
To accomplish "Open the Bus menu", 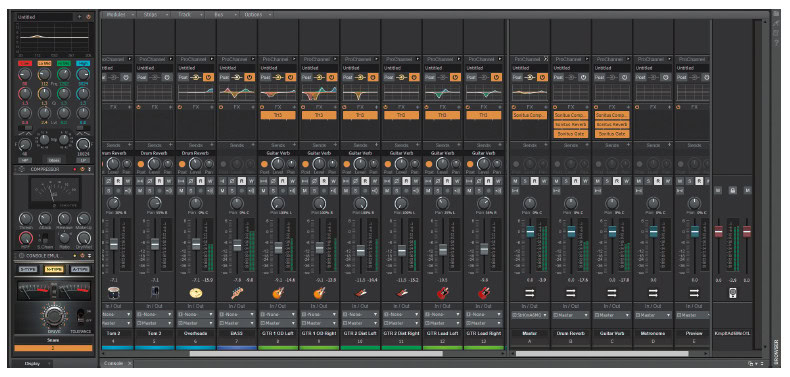I will pos(223,15).
